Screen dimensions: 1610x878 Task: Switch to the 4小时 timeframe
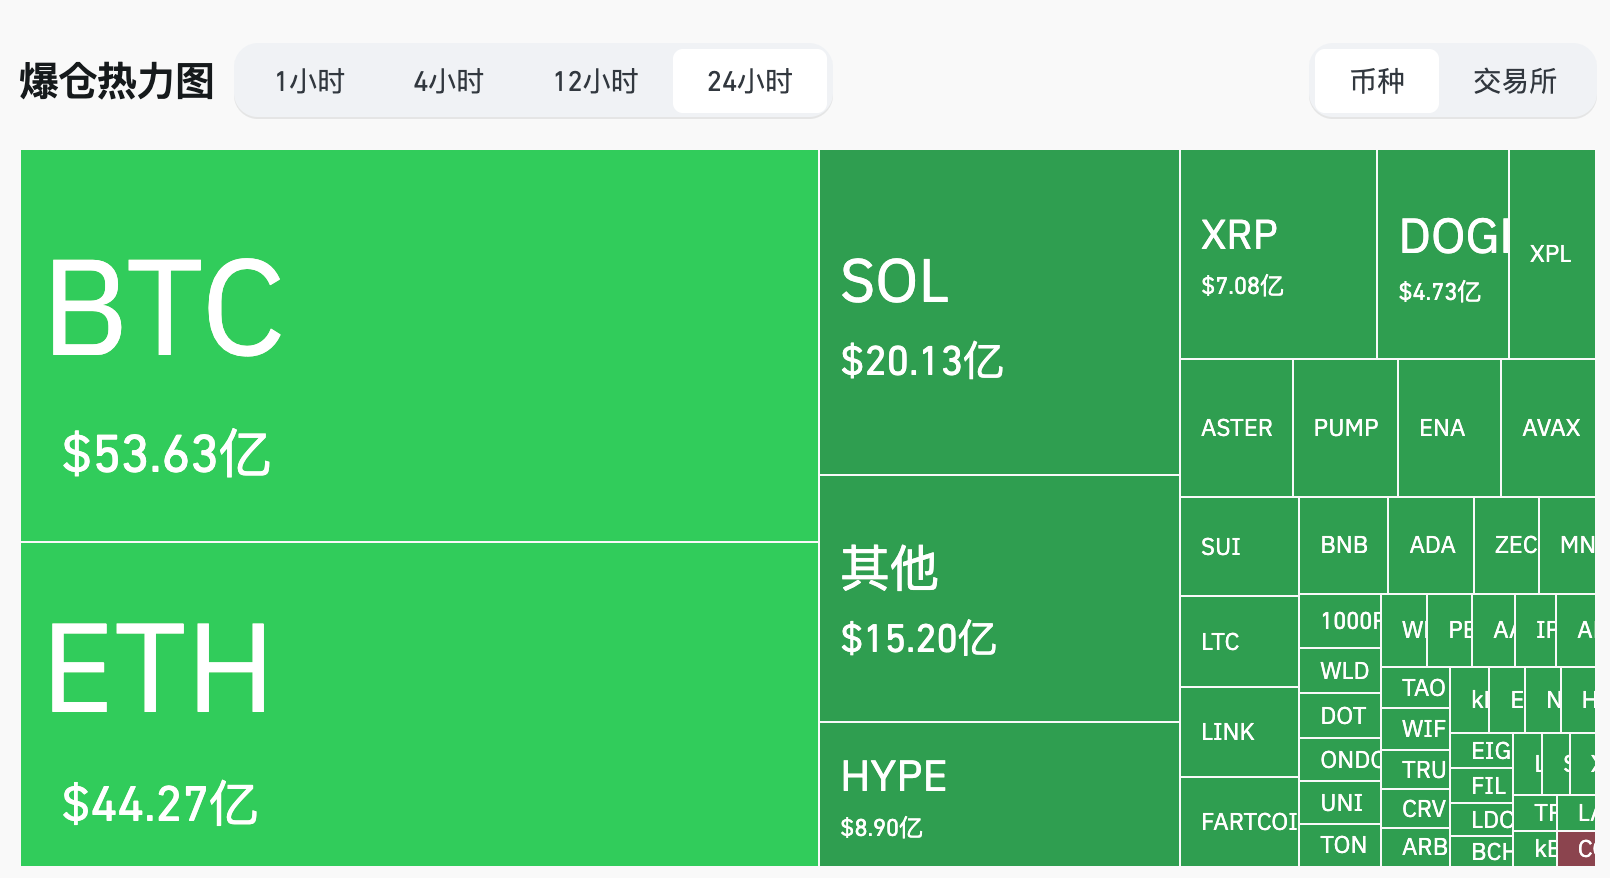pos(448,81)
